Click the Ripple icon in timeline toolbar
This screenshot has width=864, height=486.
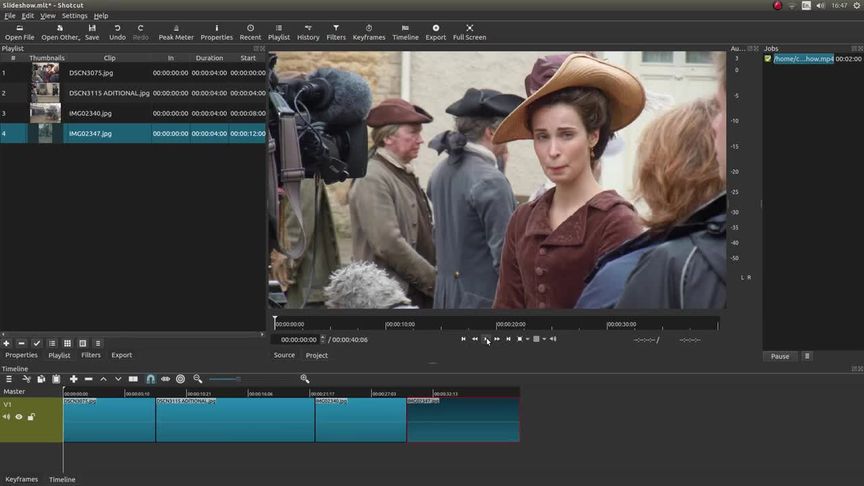[180, 379]
